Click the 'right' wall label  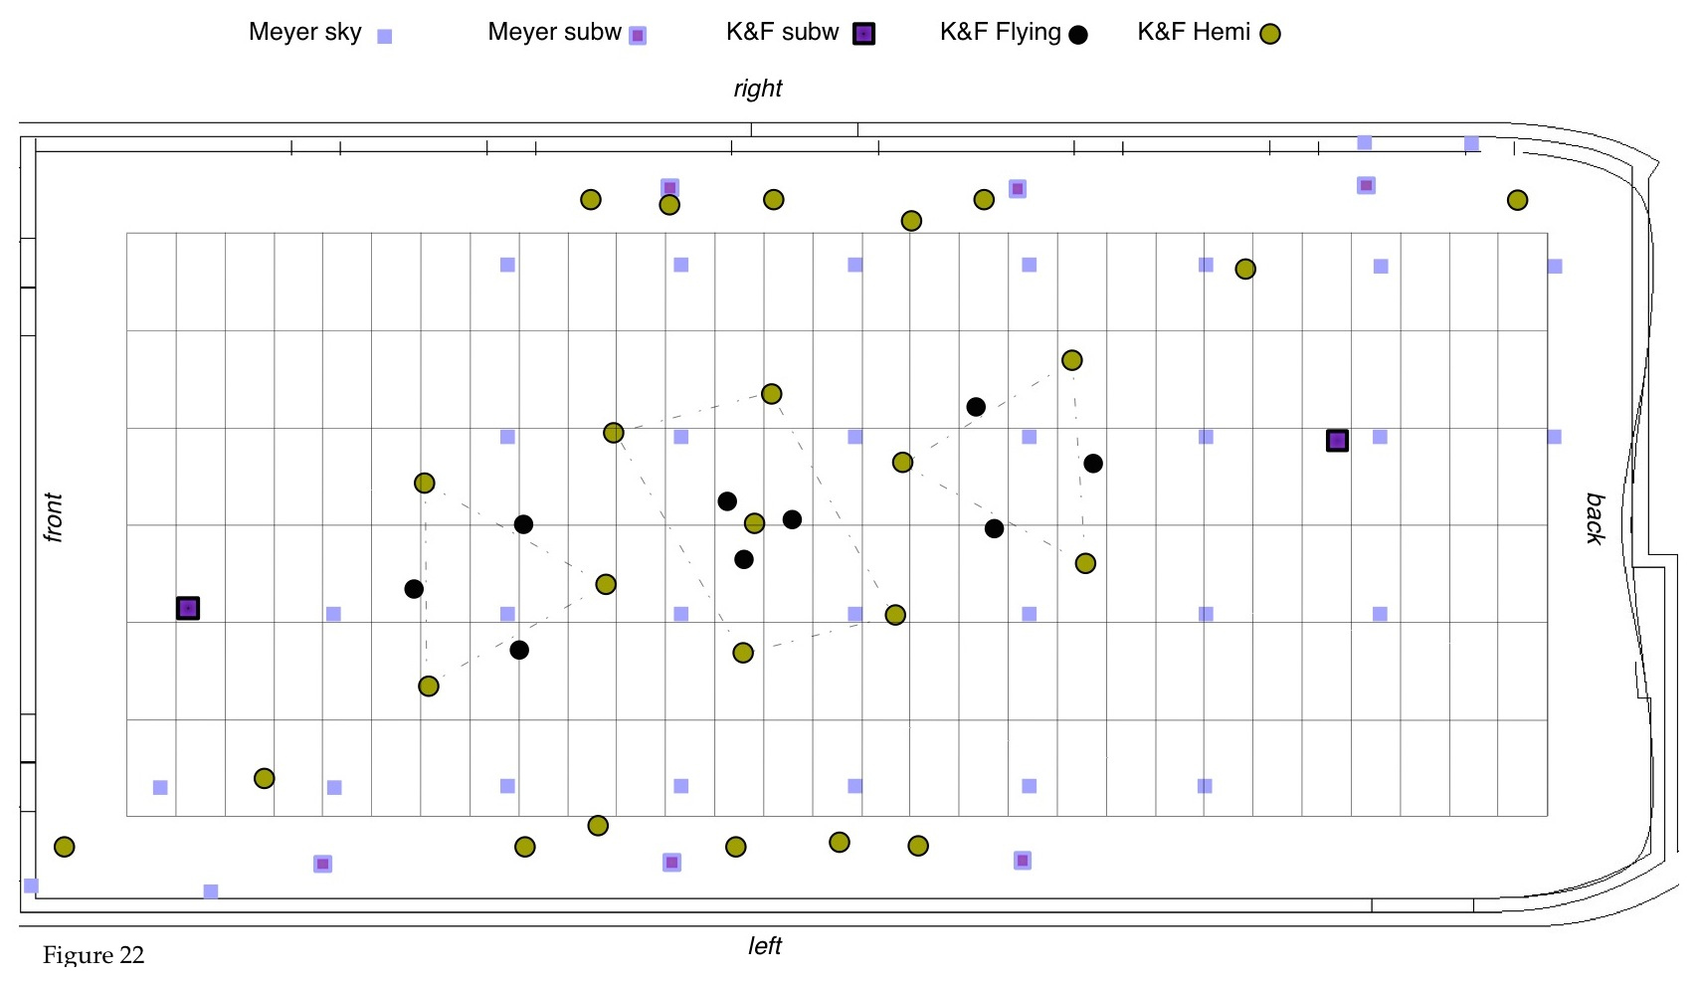758,89
